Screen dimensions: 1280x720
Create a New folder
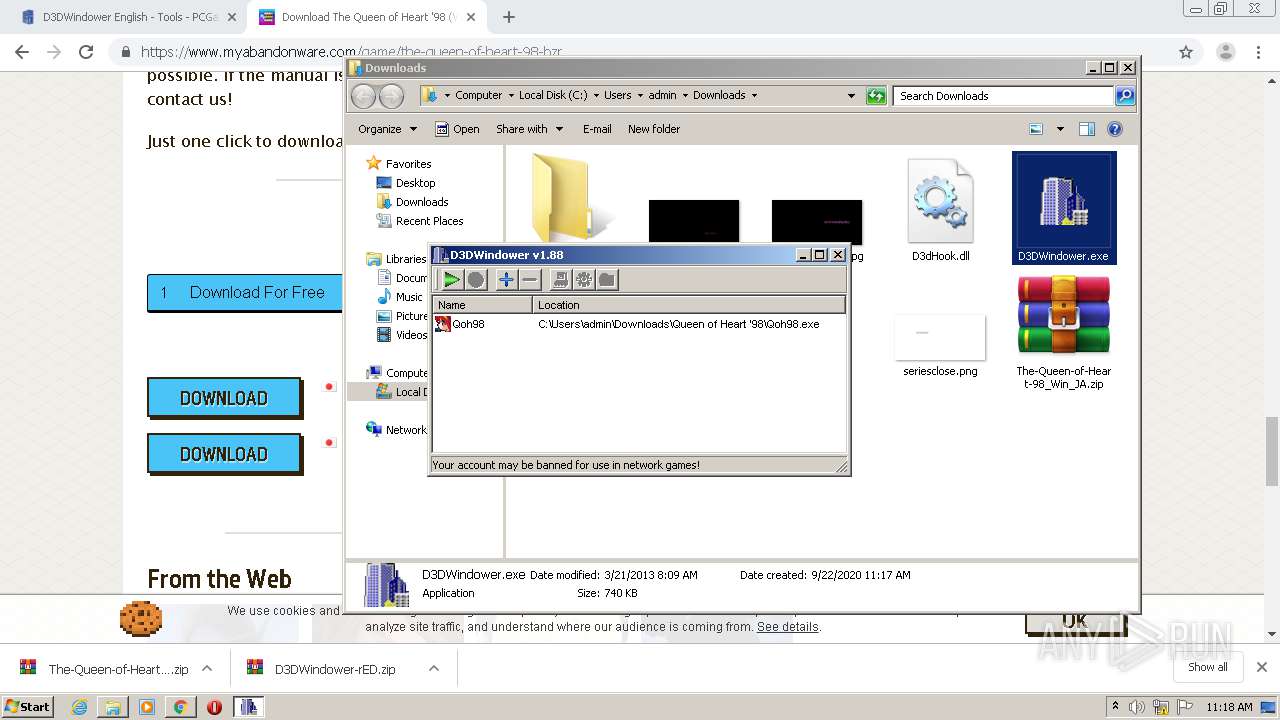(654, 129)
